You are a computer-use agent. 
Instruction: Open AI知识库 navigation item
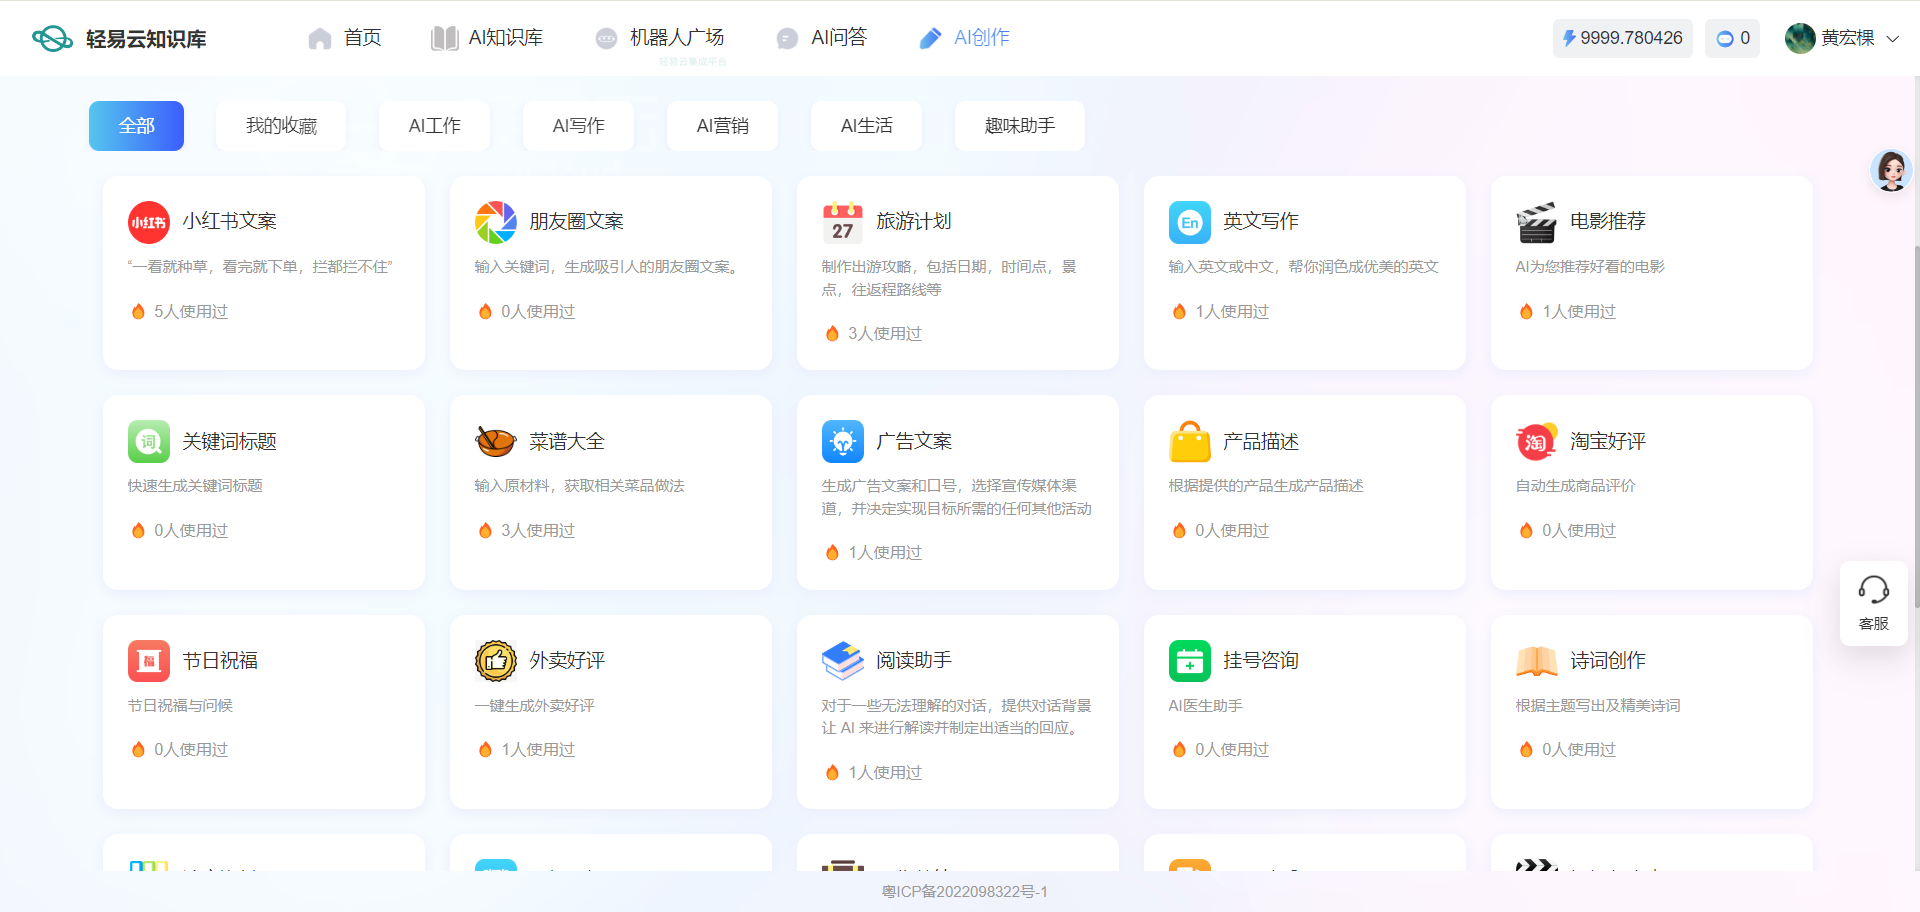[x=505, y=38]
